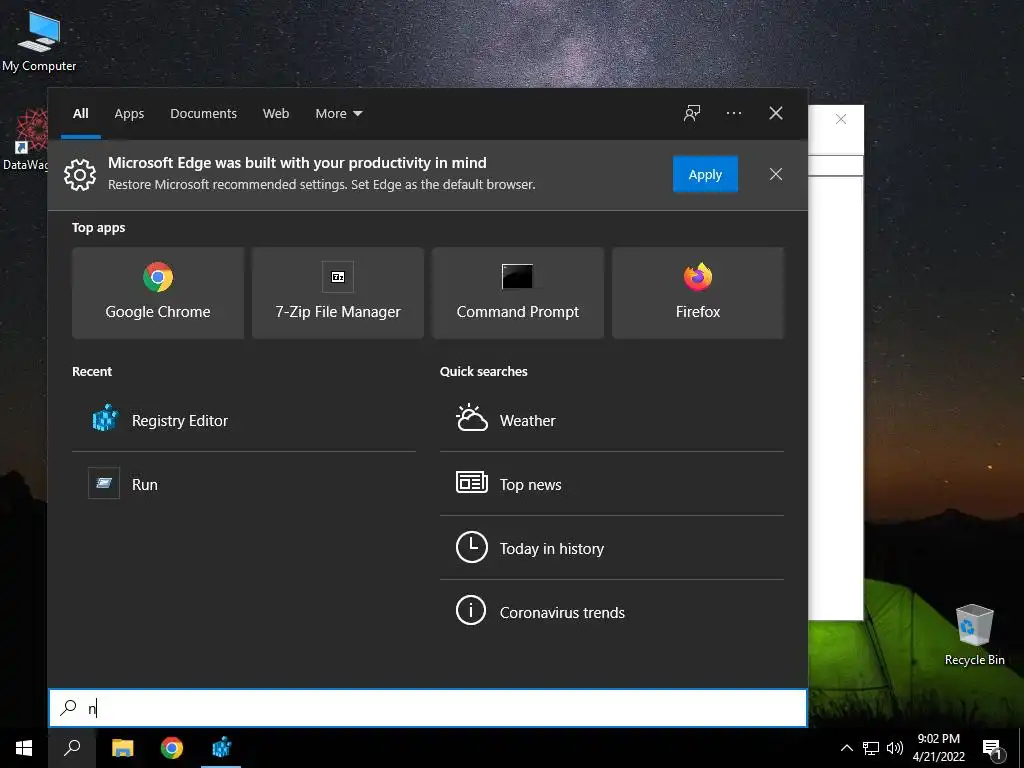Search Weather quick search
The image size is (1024, 768).
click(612, 420)
